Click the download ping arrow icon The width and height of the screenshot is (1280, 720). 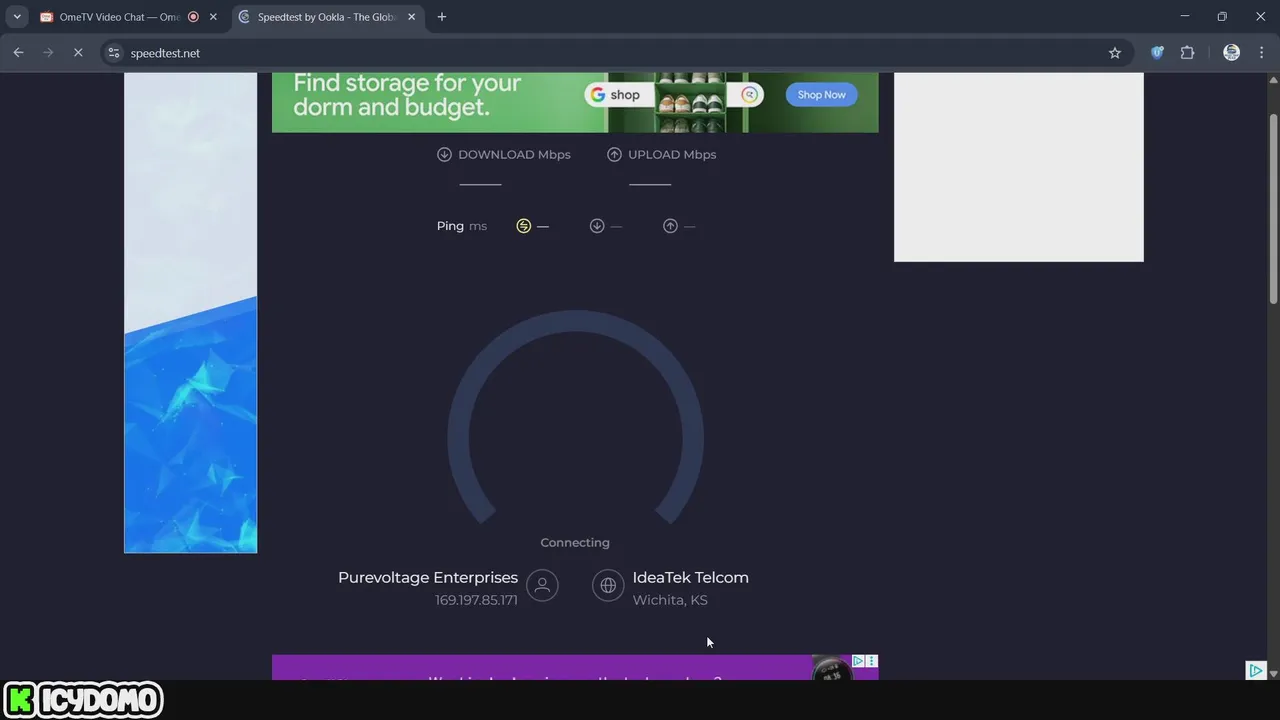coord(597,226)
